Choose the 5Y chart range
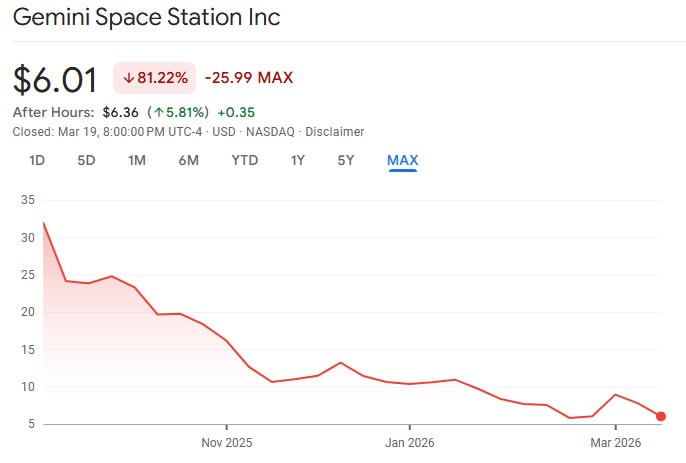The height and width of the screenshot is (463, 686). (x=345, y=160)
